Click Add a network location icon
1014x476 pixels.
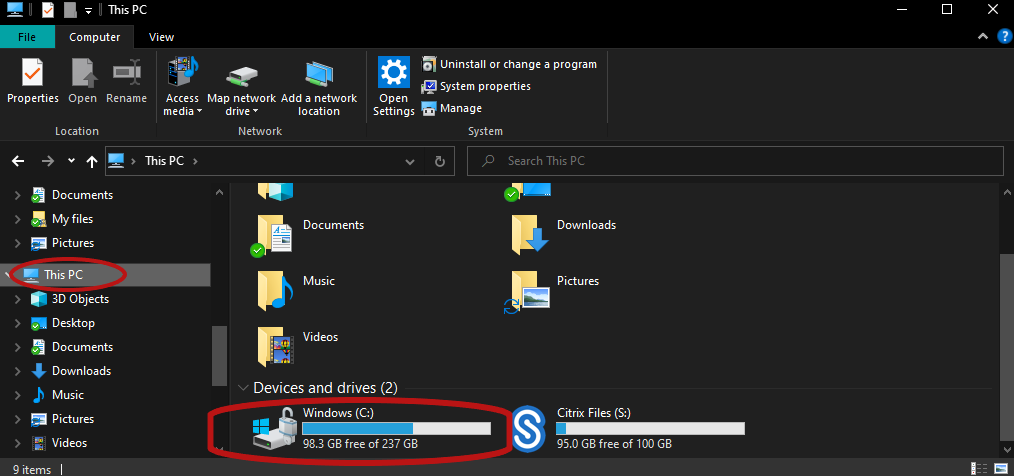click(x=319, y=74)
